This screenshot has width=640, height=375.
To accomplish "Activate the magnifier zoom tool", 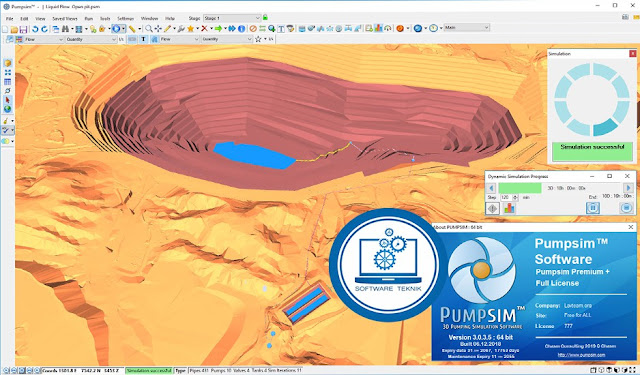I will 149,29.
